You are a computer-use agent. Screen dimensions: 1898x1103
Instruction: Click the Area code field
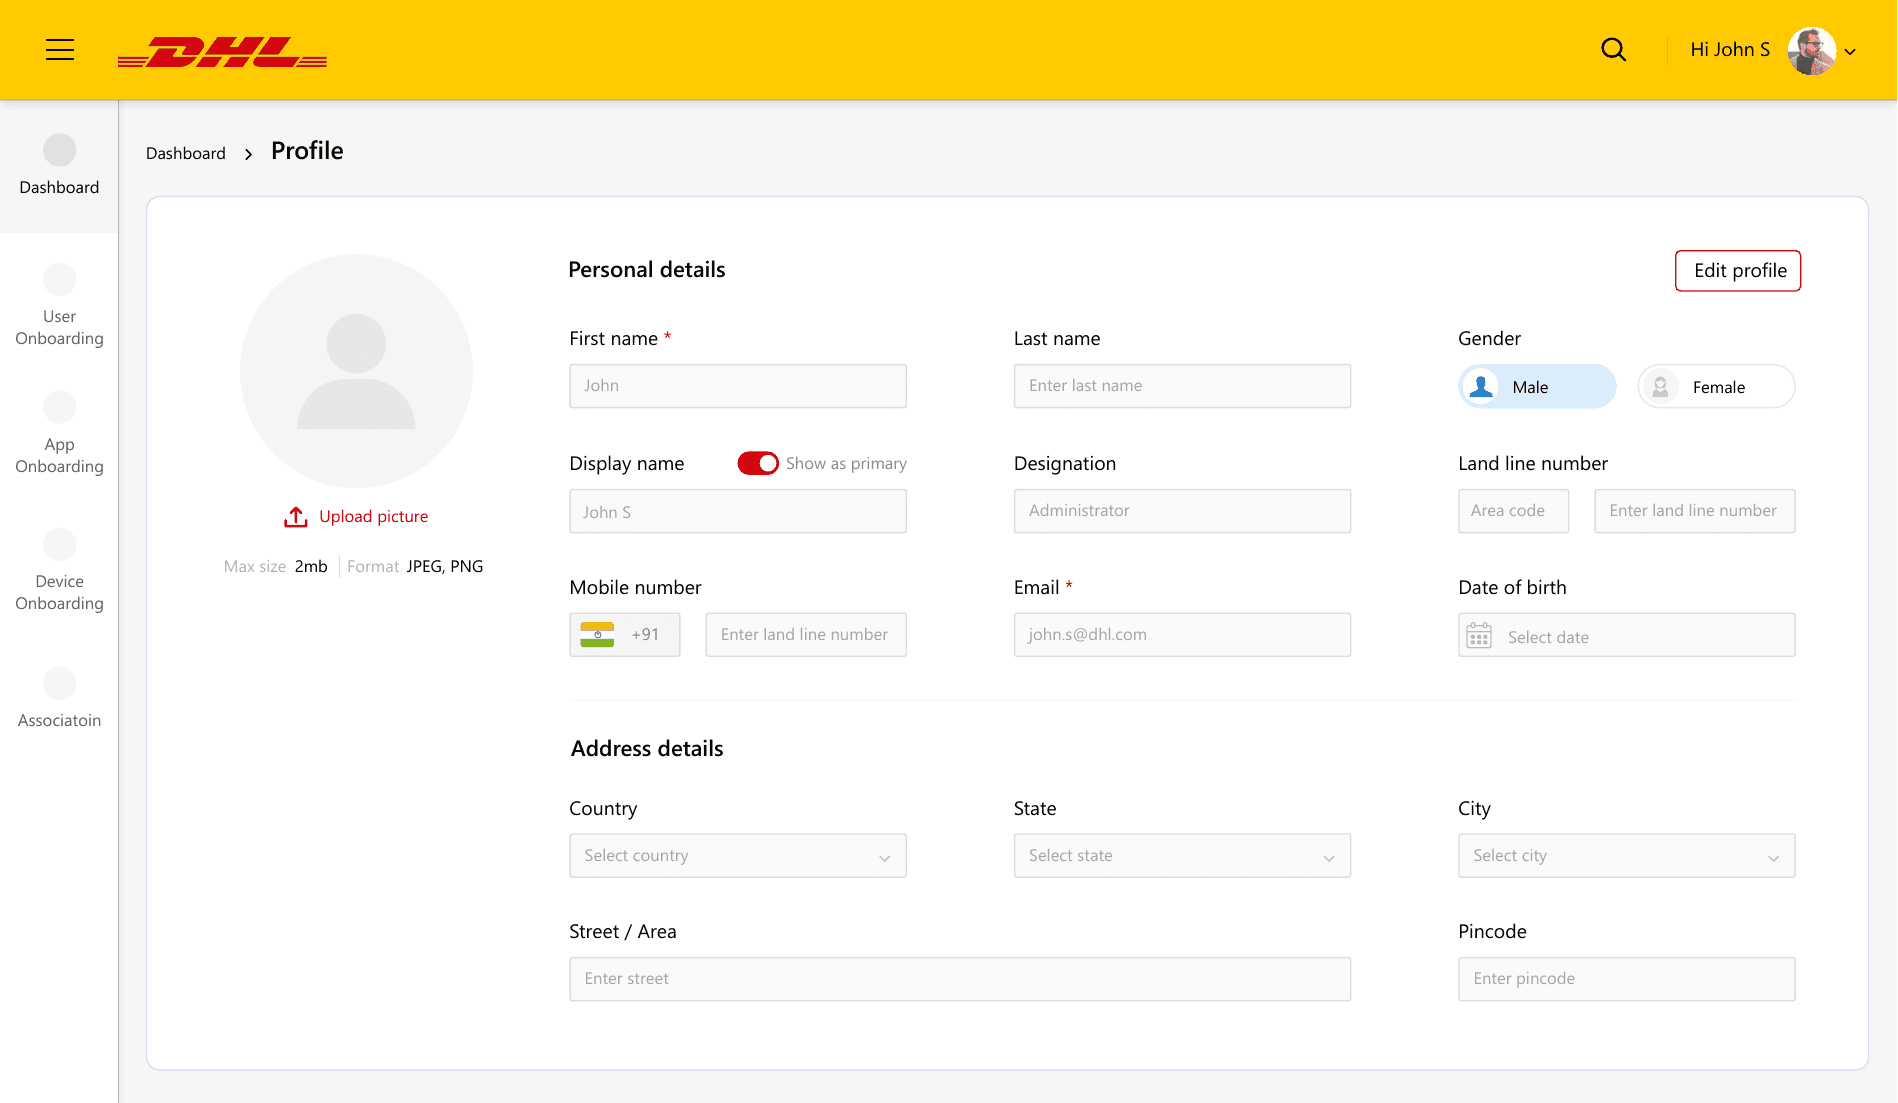coord(1513,511)
